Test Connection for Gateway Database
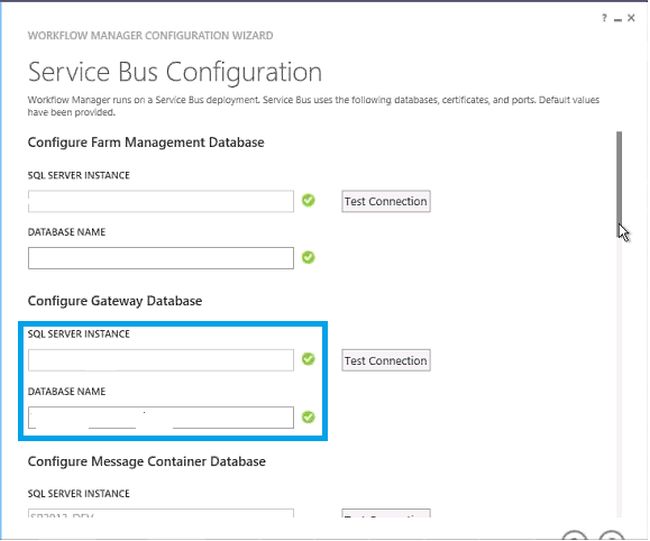This screenshot has width=650, height=541. 385,361
